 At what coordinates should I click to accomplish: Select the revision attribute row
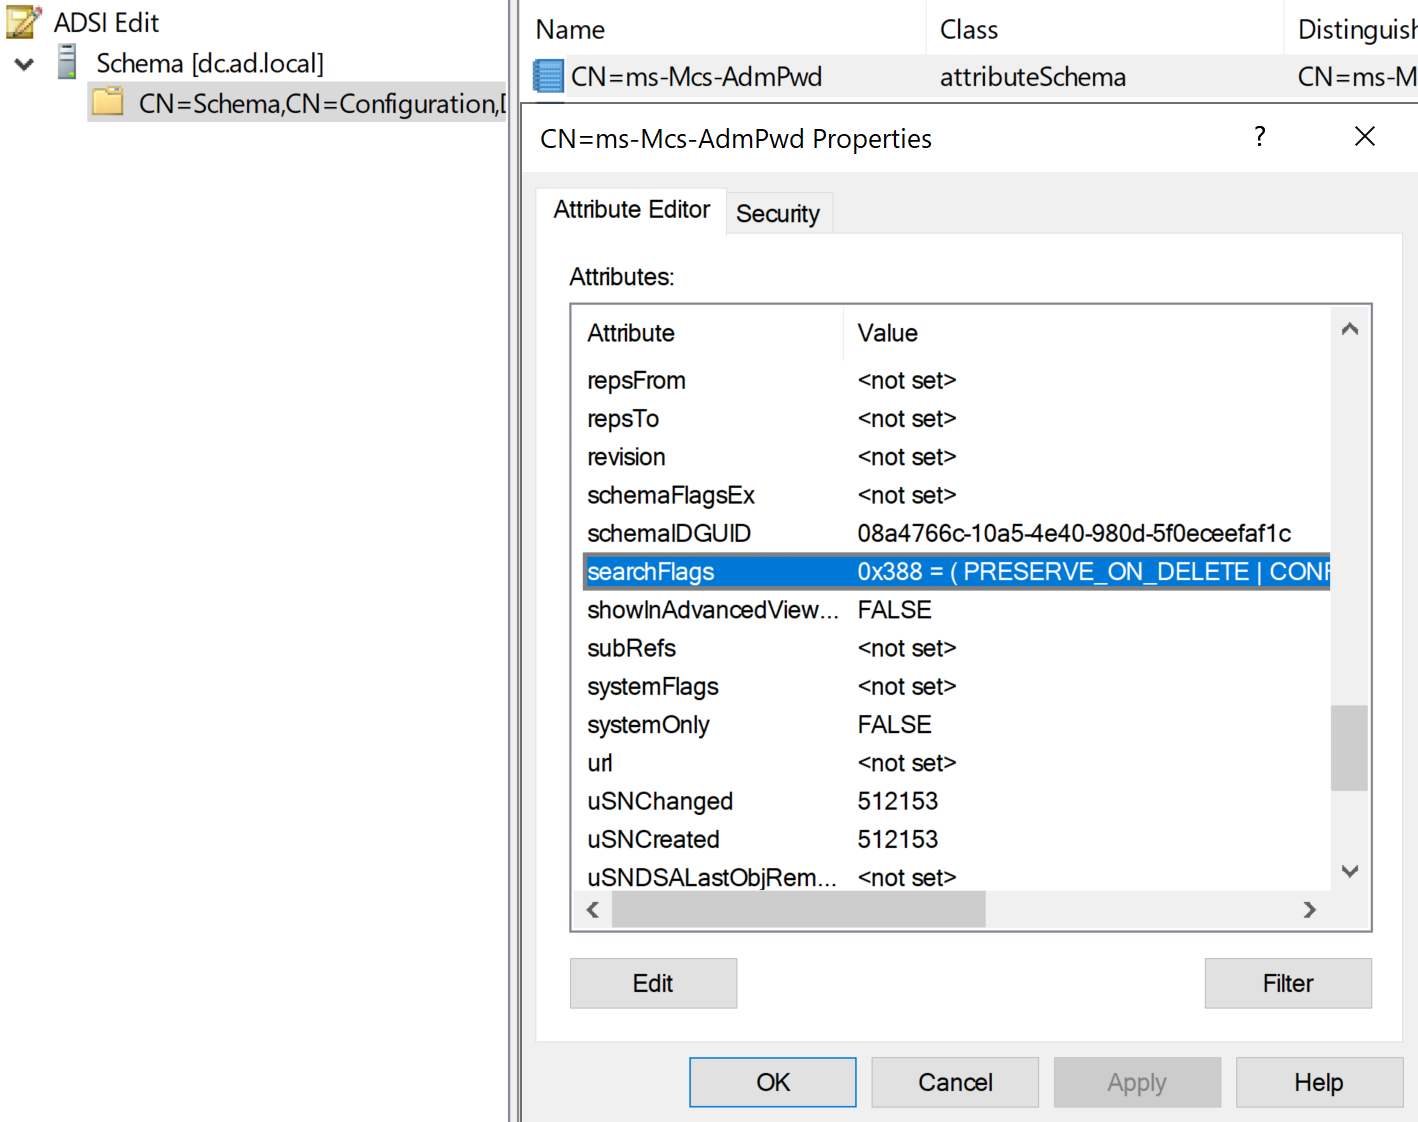click(956, 457)
